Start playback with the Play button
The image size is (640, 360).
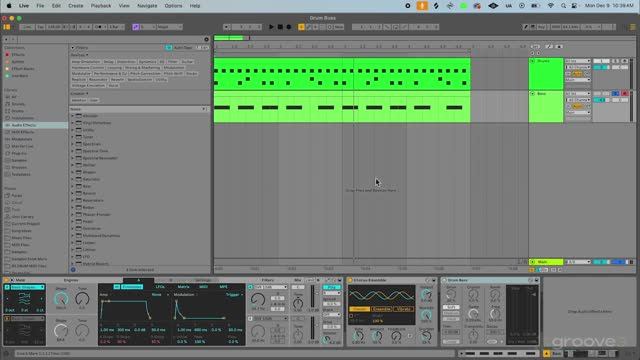point(271,27)
